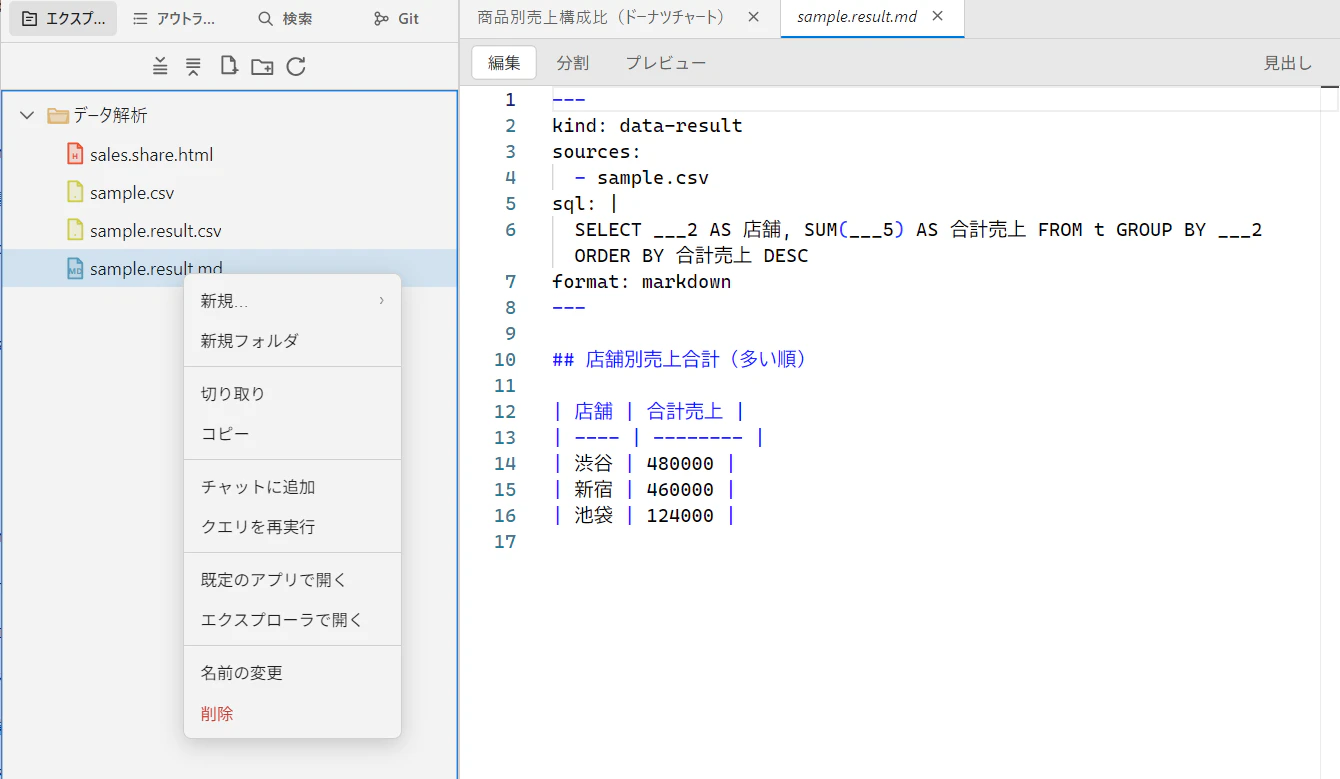
Task: Switch to 編集 edit mode
Action: [504, 63]
